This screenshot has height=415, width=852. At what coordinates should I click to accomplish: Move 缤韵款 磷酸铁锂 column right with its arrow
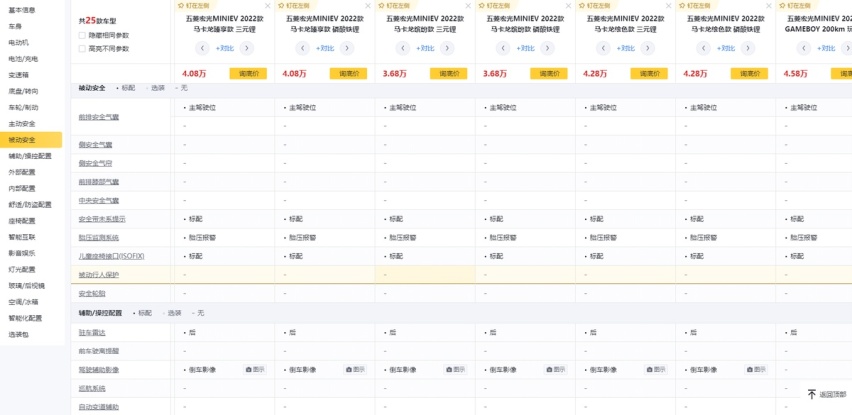547,48
